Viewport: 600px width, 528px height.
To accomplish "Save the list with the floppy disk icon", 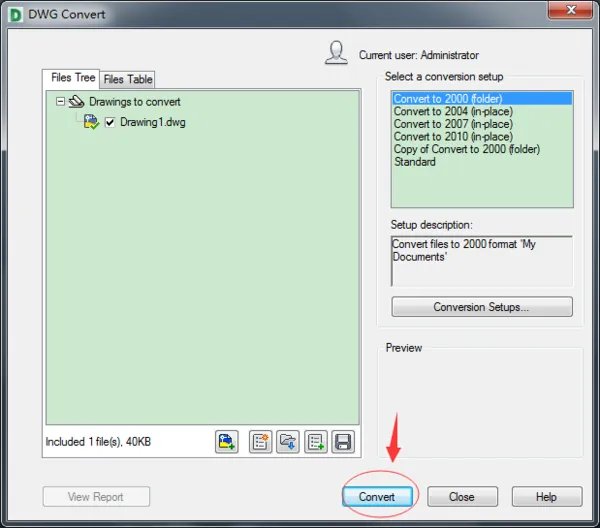I will (x=342, y=442).
